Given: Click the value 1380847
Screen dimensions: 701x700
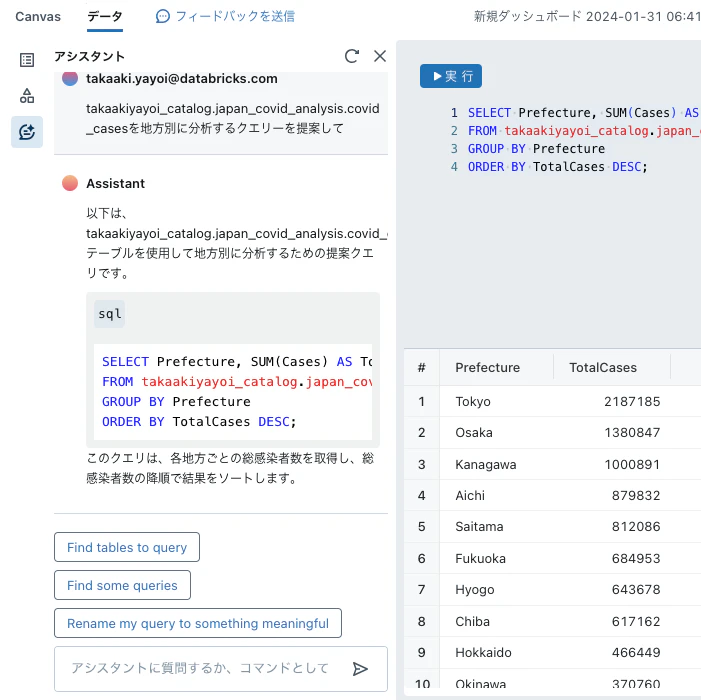Looking at the screenshot, I should [632, 433].
